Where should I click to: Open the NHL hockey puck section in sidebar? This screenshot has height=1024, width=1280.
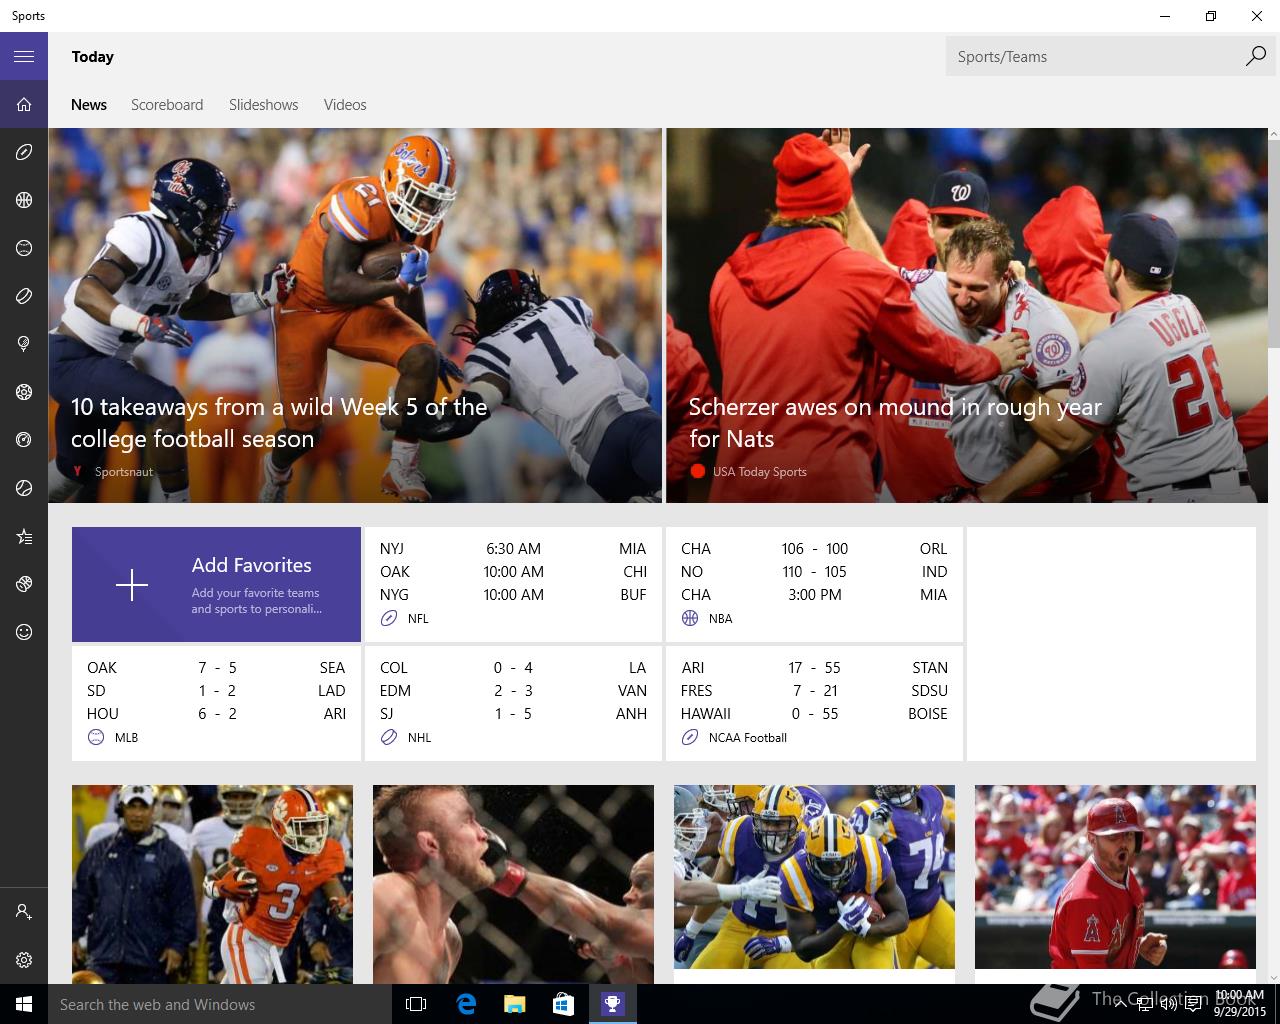[x=24, y=296]
